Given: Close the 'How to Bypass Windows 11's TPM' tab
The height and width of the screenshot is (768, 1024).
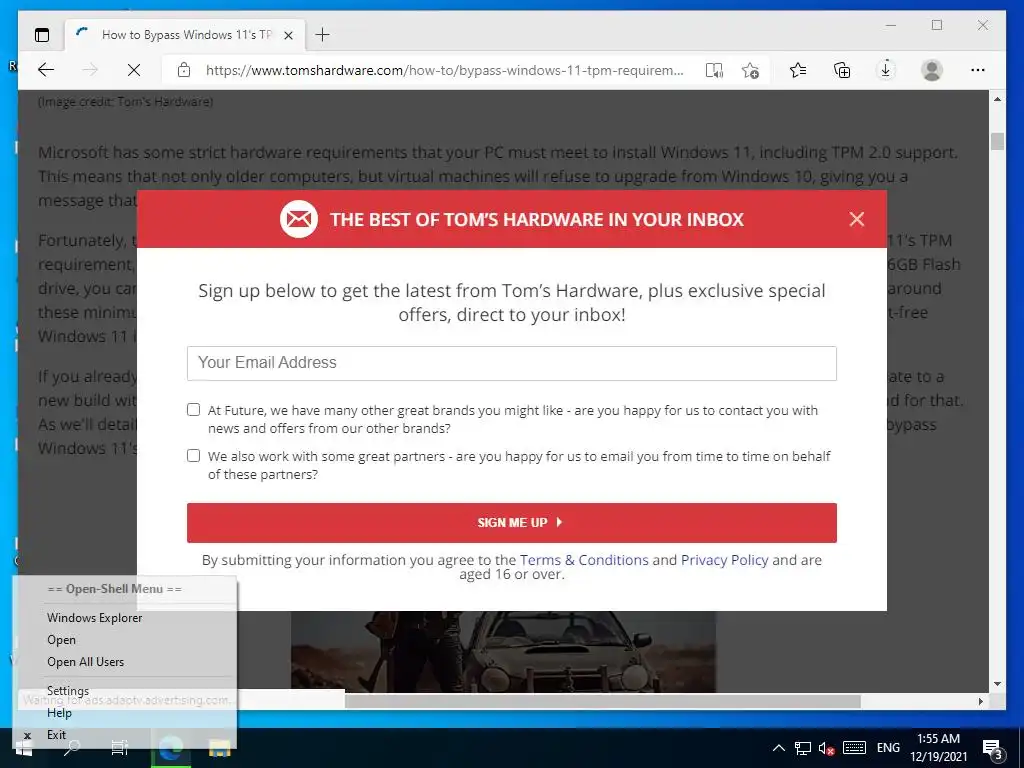Looking at the screenshot, I should click(288, 35).
